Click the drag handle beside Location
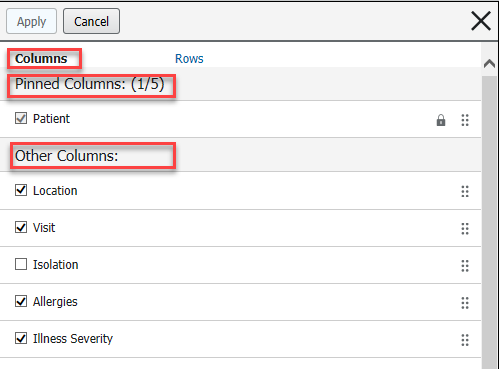 point(465,191)
